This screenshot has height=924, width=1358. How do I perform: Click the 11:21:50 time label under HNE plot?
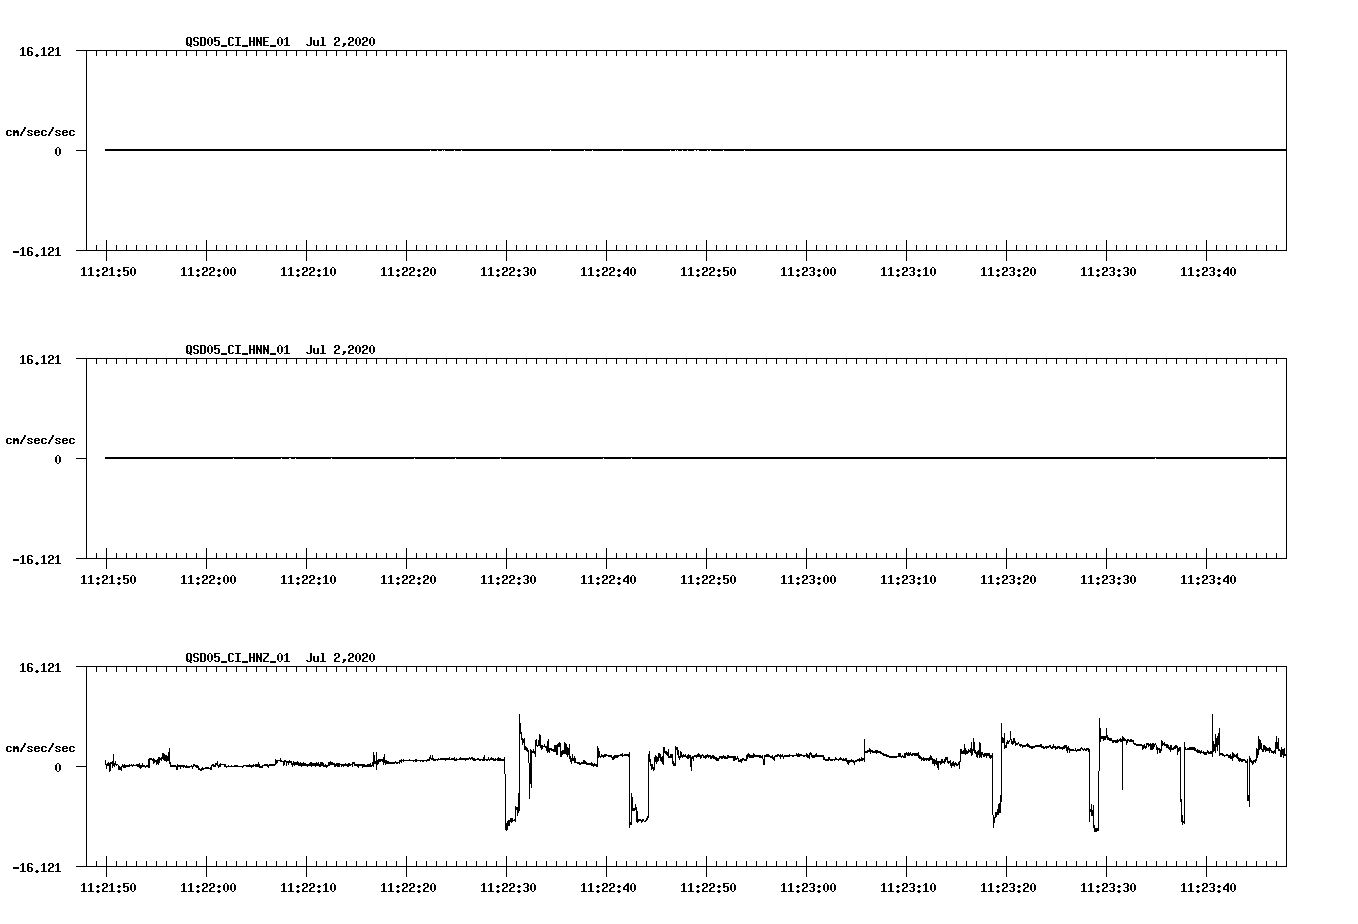tap(108, 272)
